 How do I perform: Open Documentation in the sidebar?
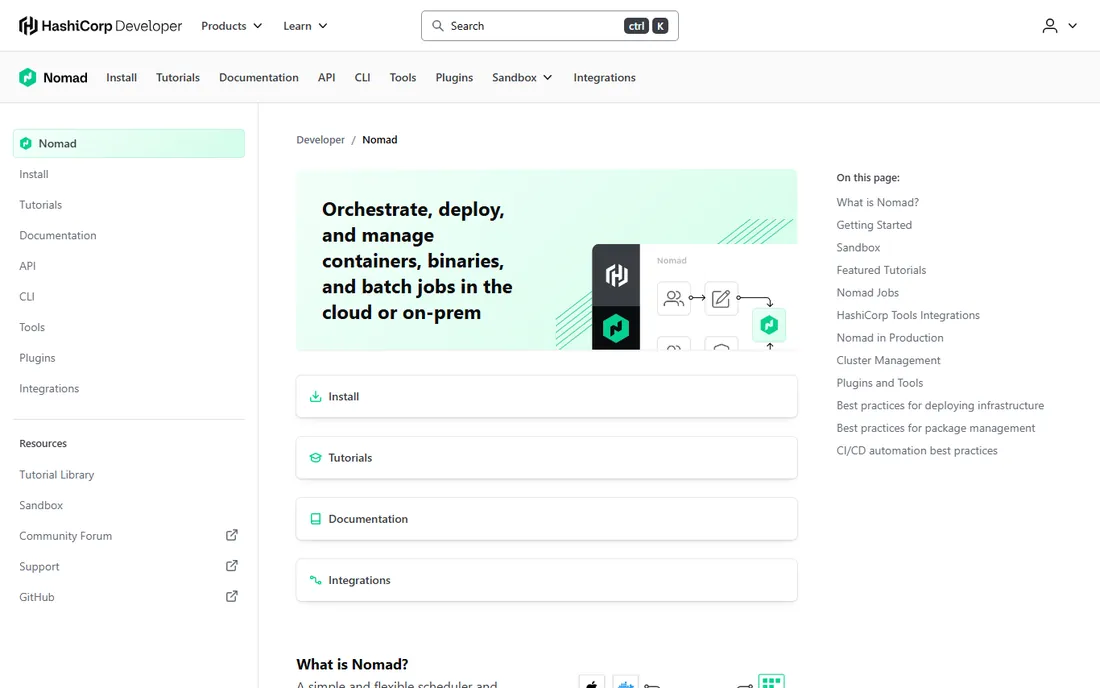tap(58, 235)
